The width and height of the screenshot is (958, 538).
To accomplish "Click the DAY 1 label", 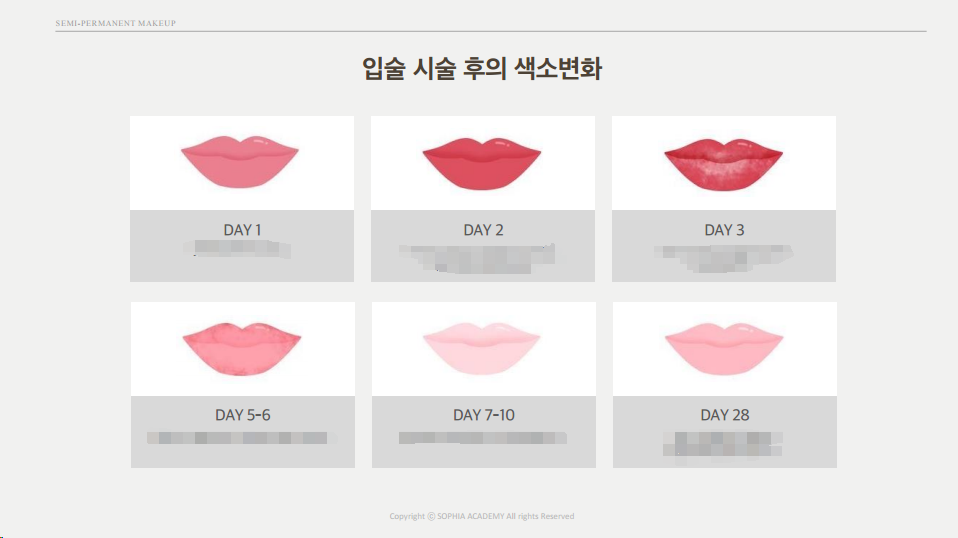I will pyautogui.click(x=242, y=230).
